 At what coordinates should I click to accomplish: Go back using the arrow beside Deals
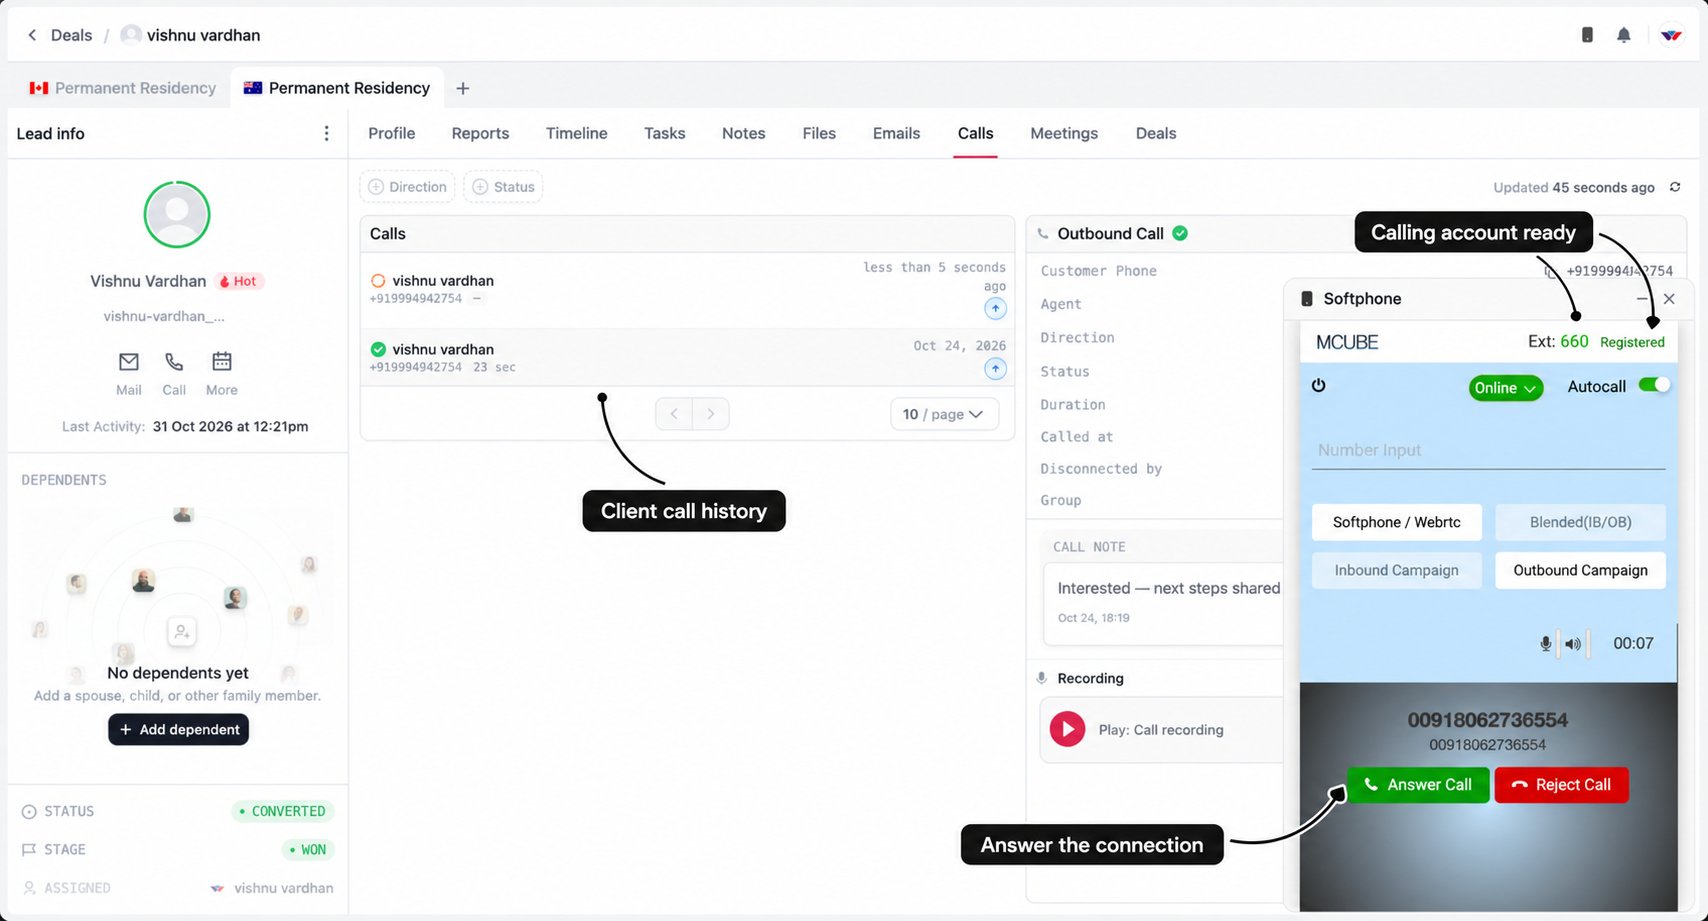click(x=32, y=35)
